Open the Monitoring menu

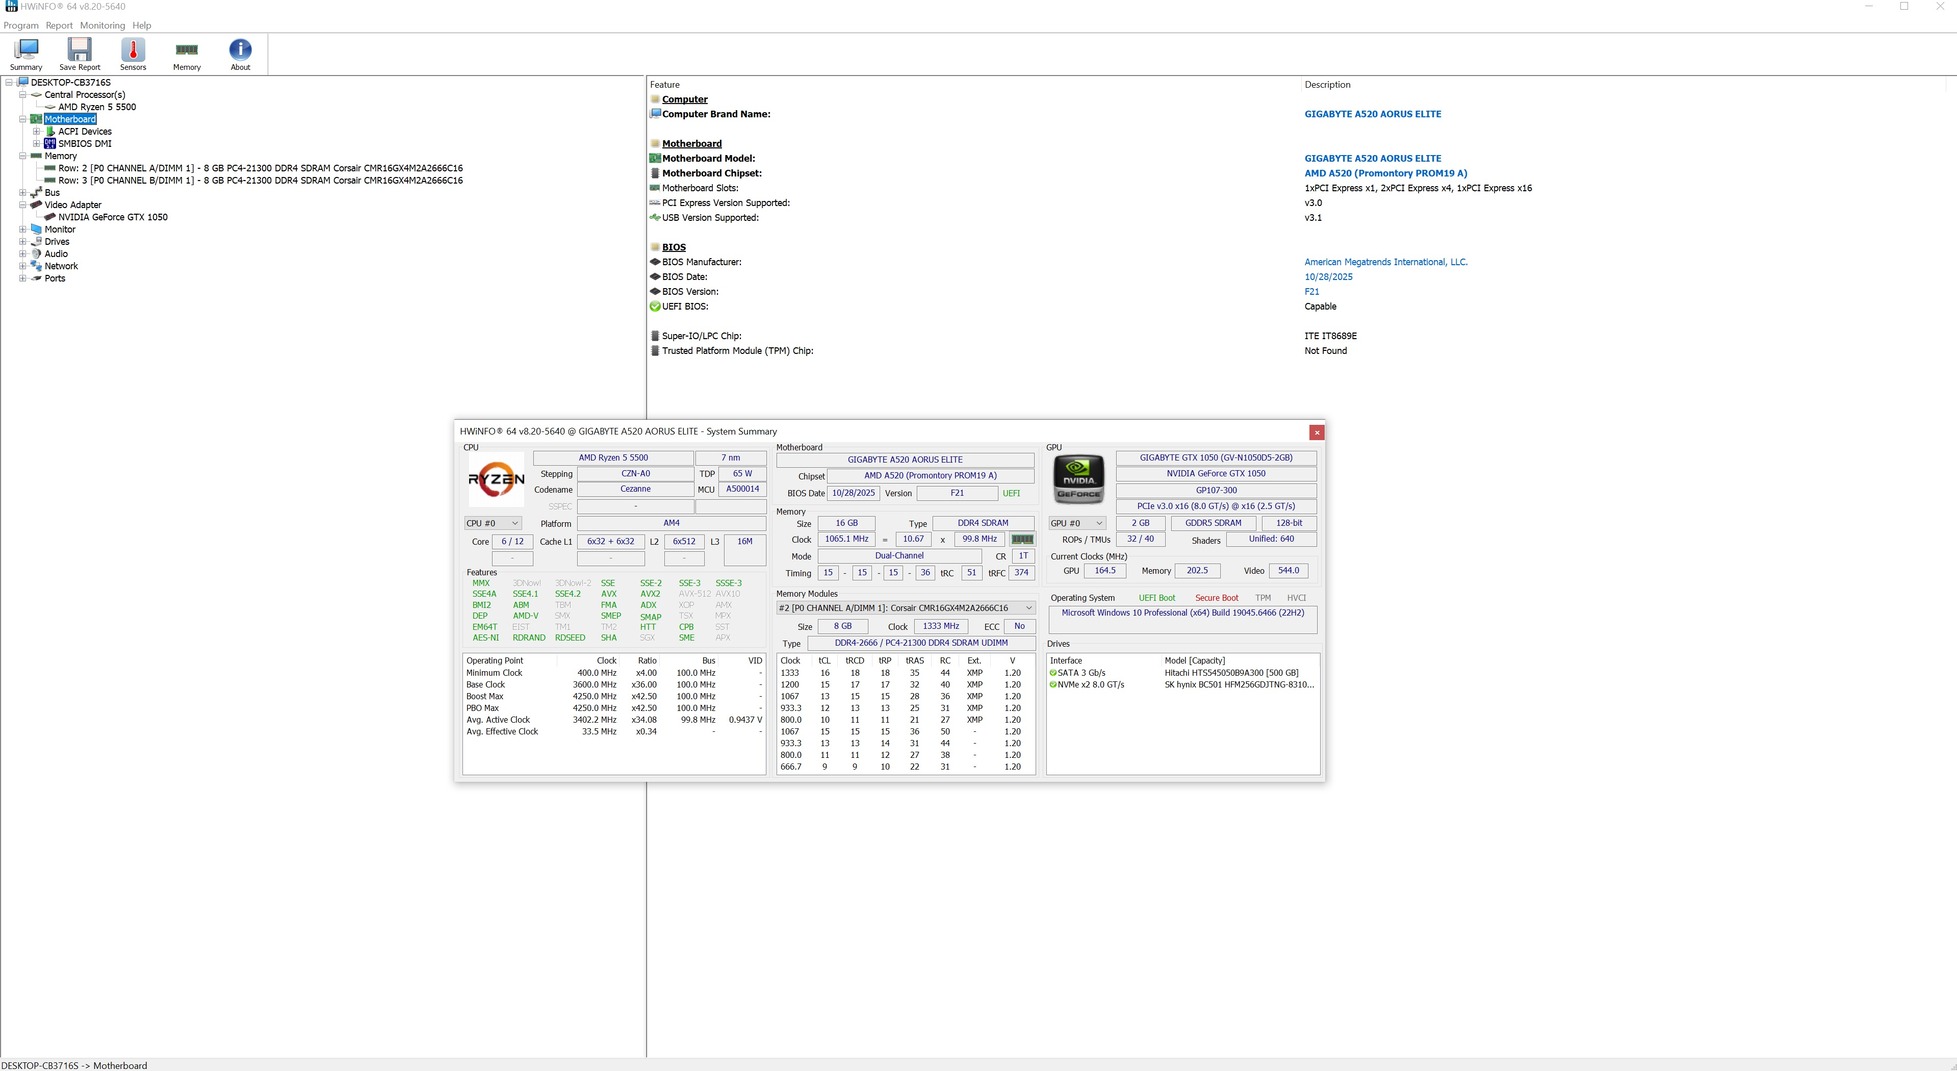102,25
